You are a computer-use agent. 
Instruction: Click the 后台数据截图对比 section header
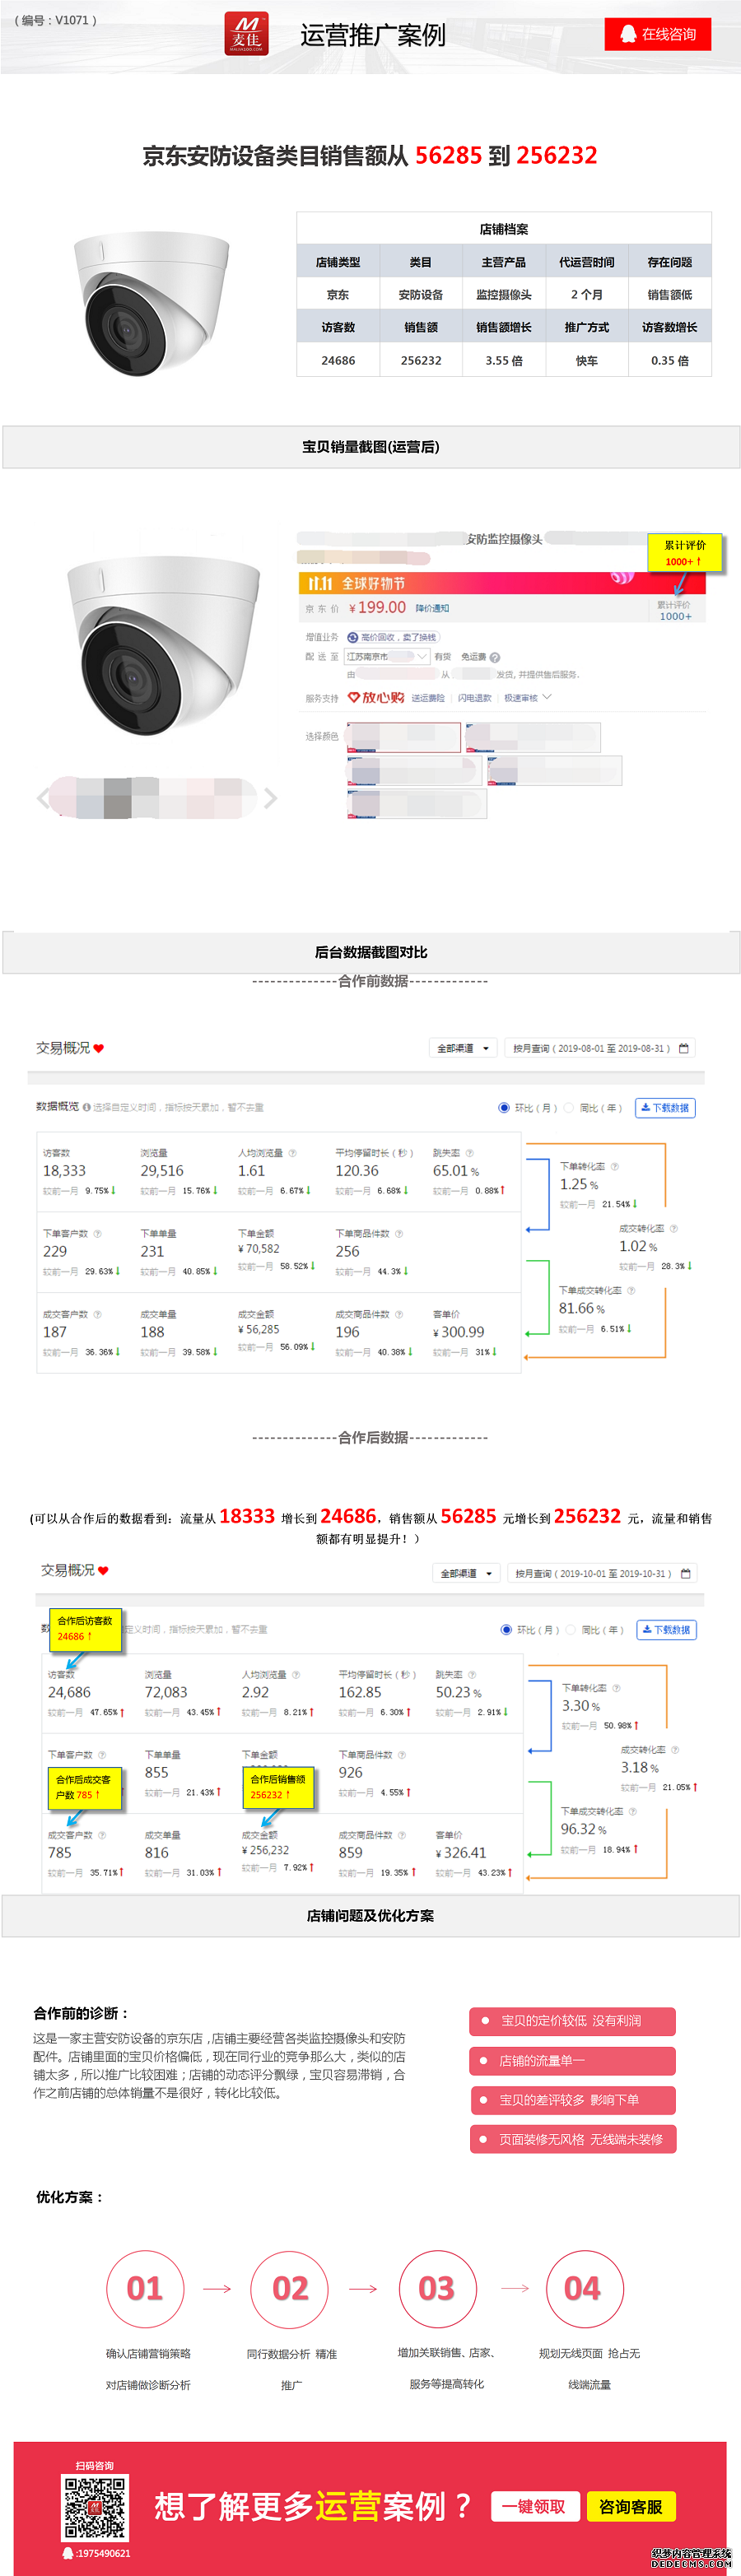(371, 952)
